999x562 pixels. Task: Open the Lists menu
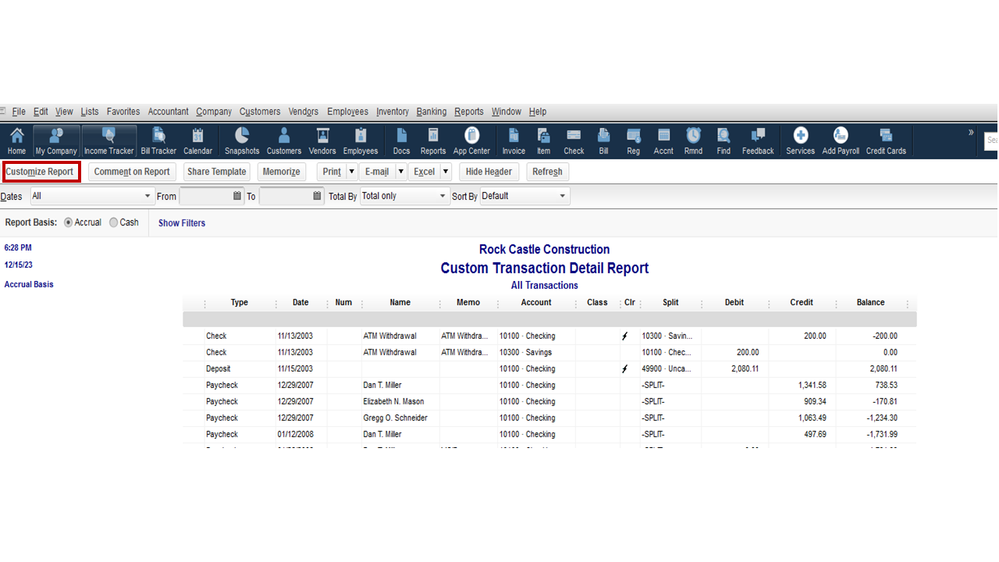pyautogui.click(x=90, y=112)
